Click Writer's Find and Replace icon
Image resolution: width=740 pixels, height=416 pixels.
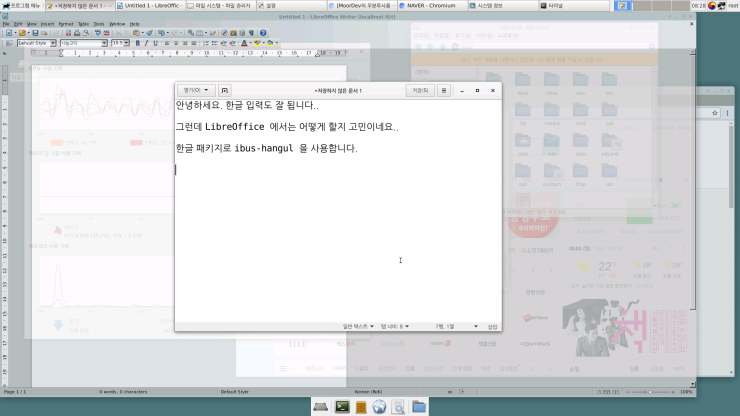click(x=190, y=33)
